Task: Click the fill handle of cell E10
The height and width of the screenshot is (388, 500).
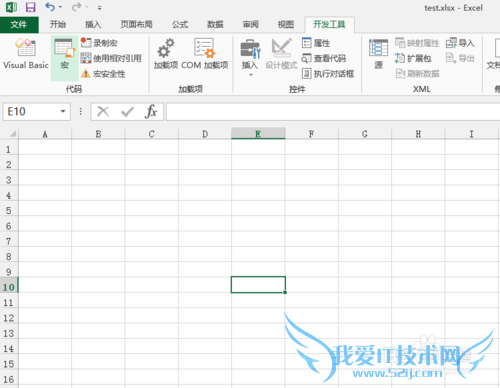Action: 285,292
